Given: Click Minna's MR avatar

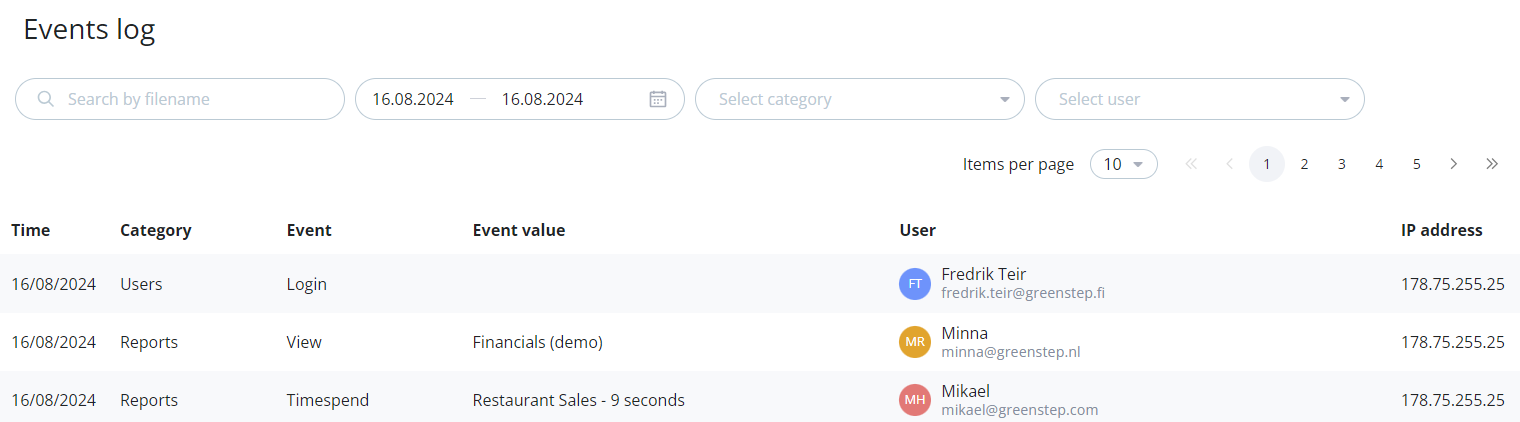Looking at the screenshot, I should [915, 342].
